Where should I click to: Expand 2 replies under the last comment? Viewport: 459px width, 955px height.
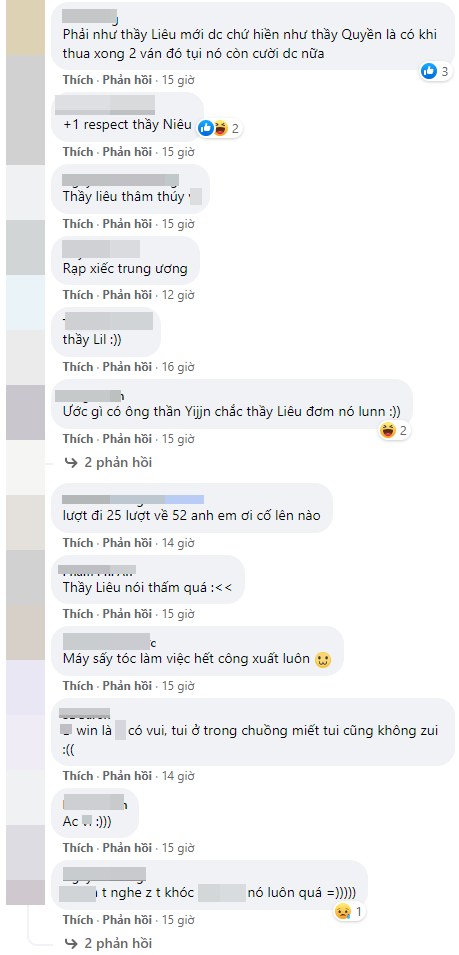109,943
